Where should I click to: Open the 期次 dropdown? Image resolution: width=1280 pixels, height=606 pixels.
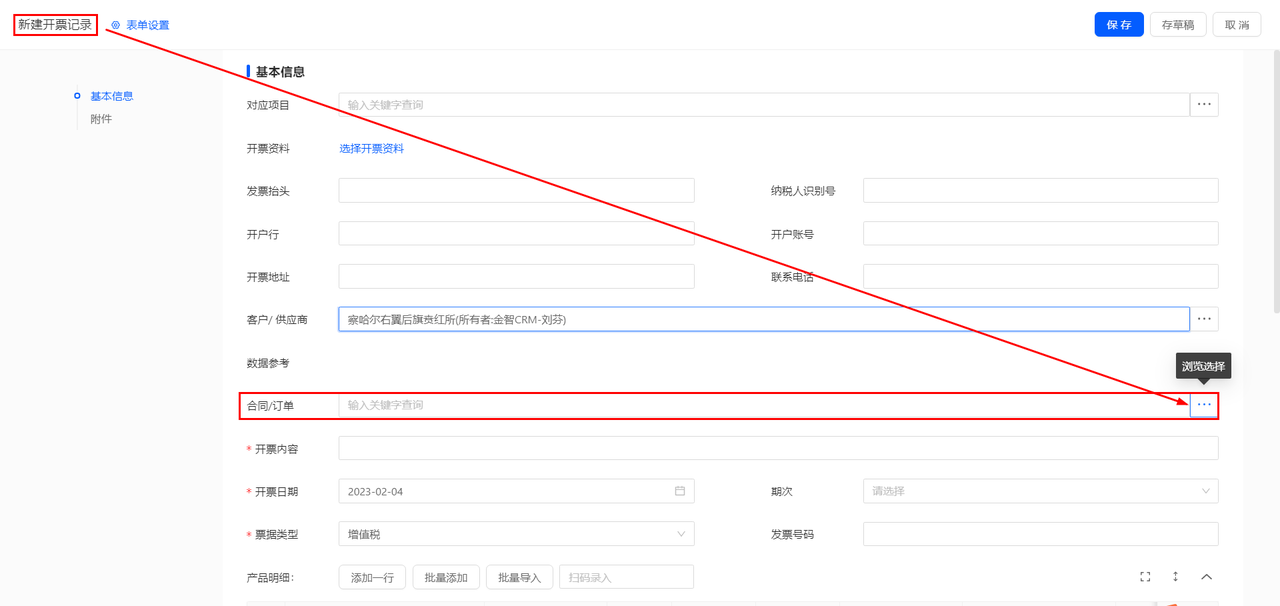point(1040,492)
